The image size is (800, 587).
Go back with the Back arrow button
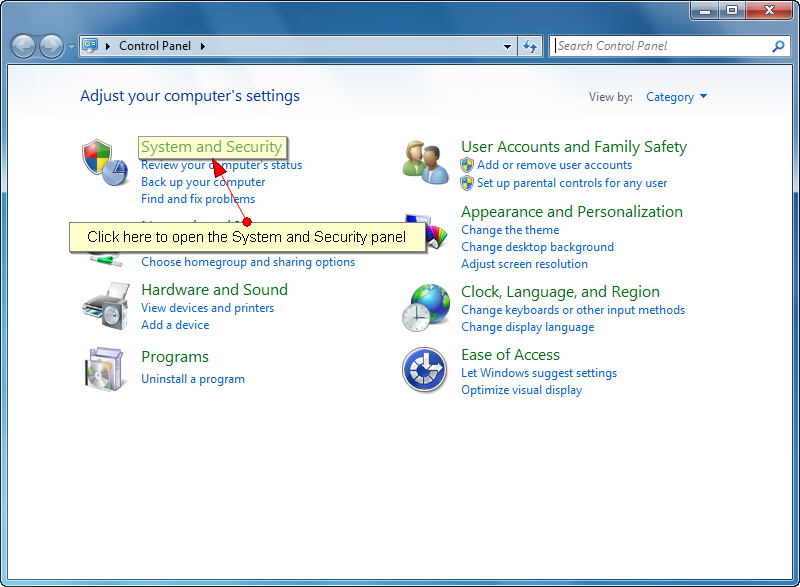(x=23, y=46)
